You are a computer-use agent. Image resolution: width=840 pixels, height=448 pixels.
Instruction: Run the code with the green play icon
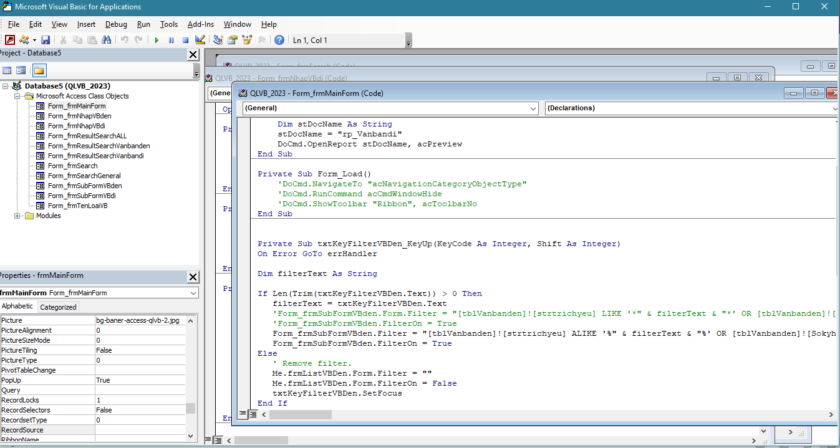[x=157, y=40]
